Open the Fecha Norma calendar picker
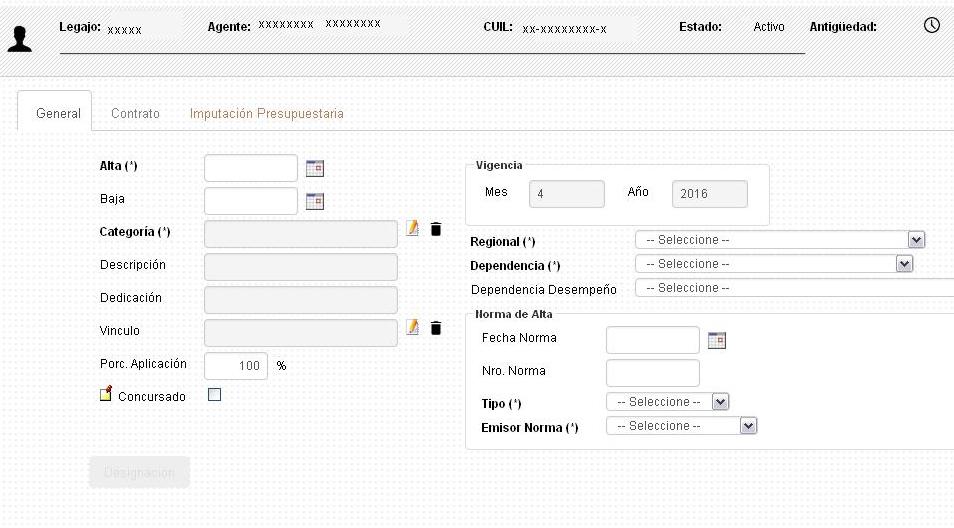Viewport: 954px width, 528px height. tap(716, 340)
